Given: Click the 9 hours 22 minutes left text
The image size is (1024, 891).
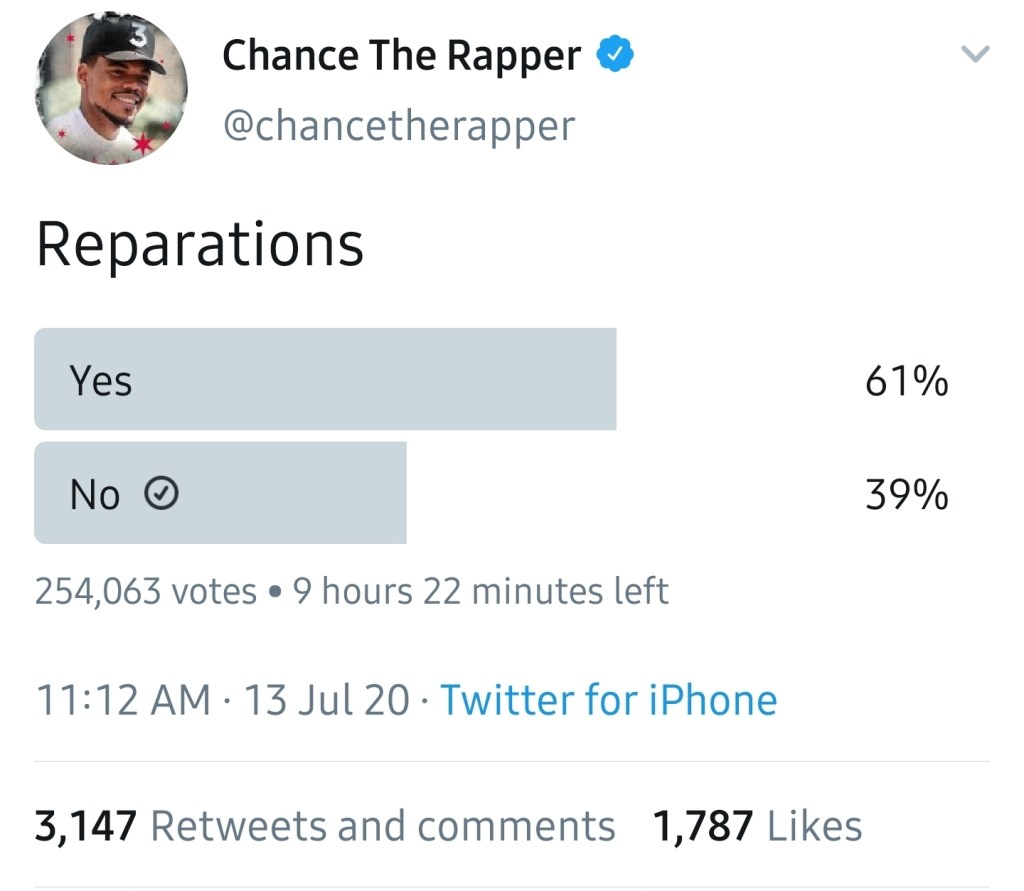Looking at the screenshot, I should point(481,591).
